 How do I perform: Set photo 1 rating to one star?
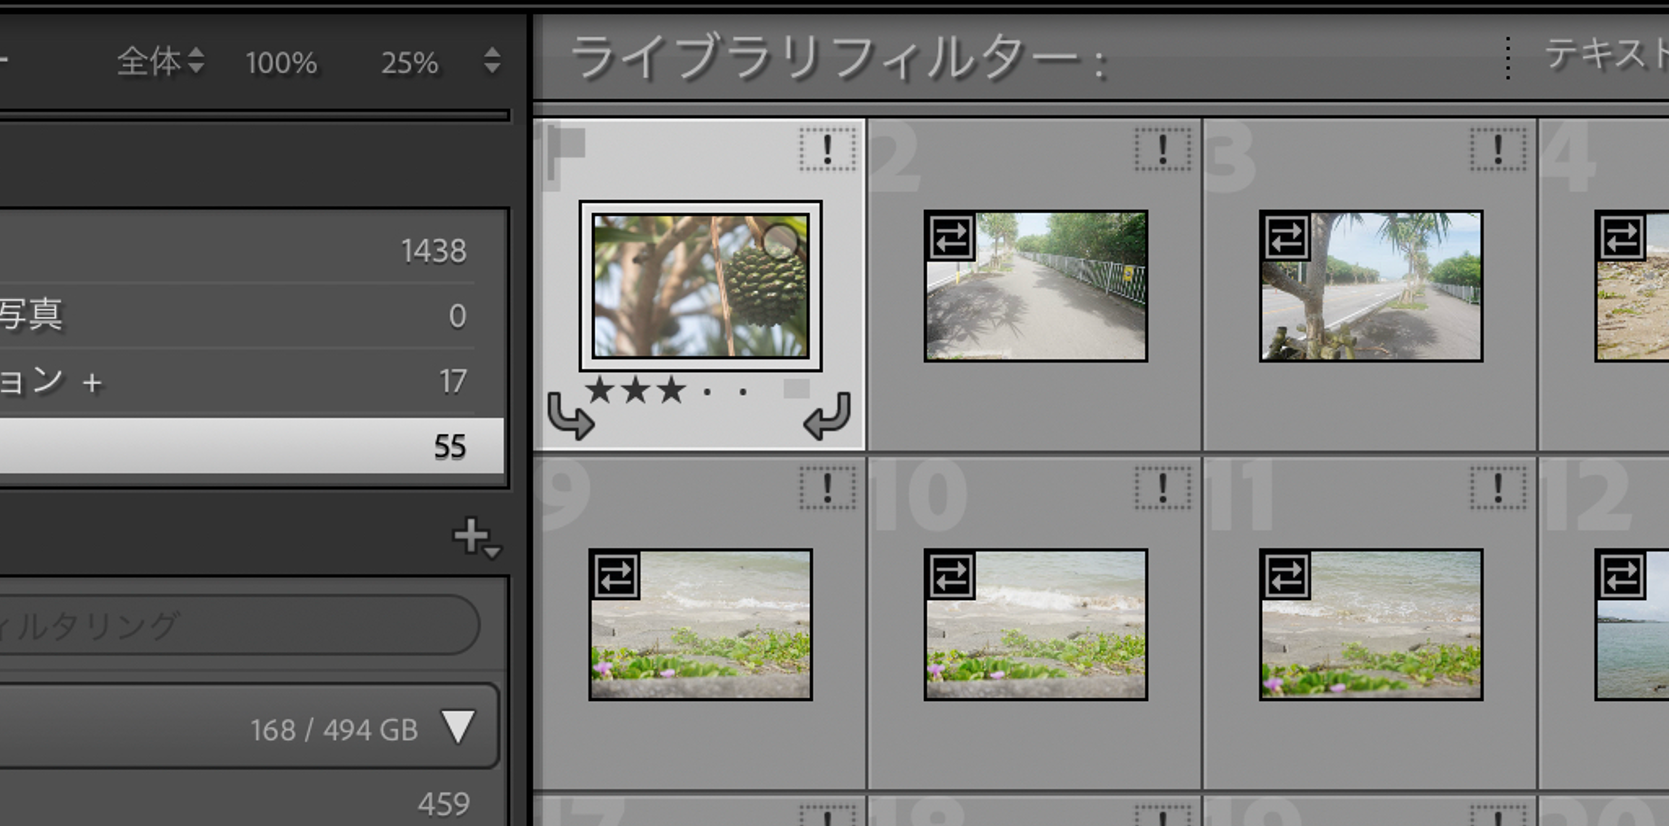(600, 389)
